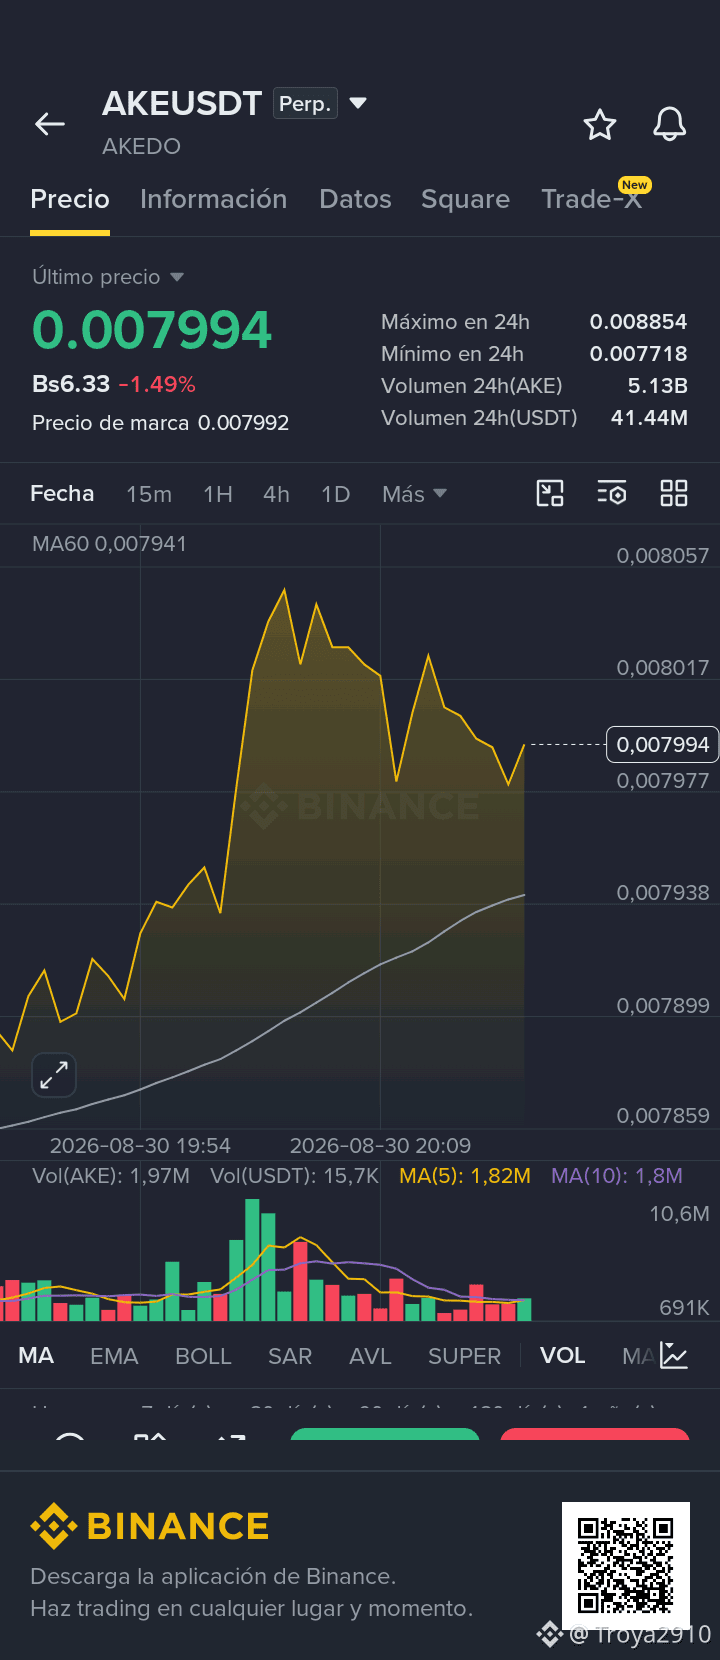Toggle the BOLL indicator
720x1660 pixels.
point(203,1356)
